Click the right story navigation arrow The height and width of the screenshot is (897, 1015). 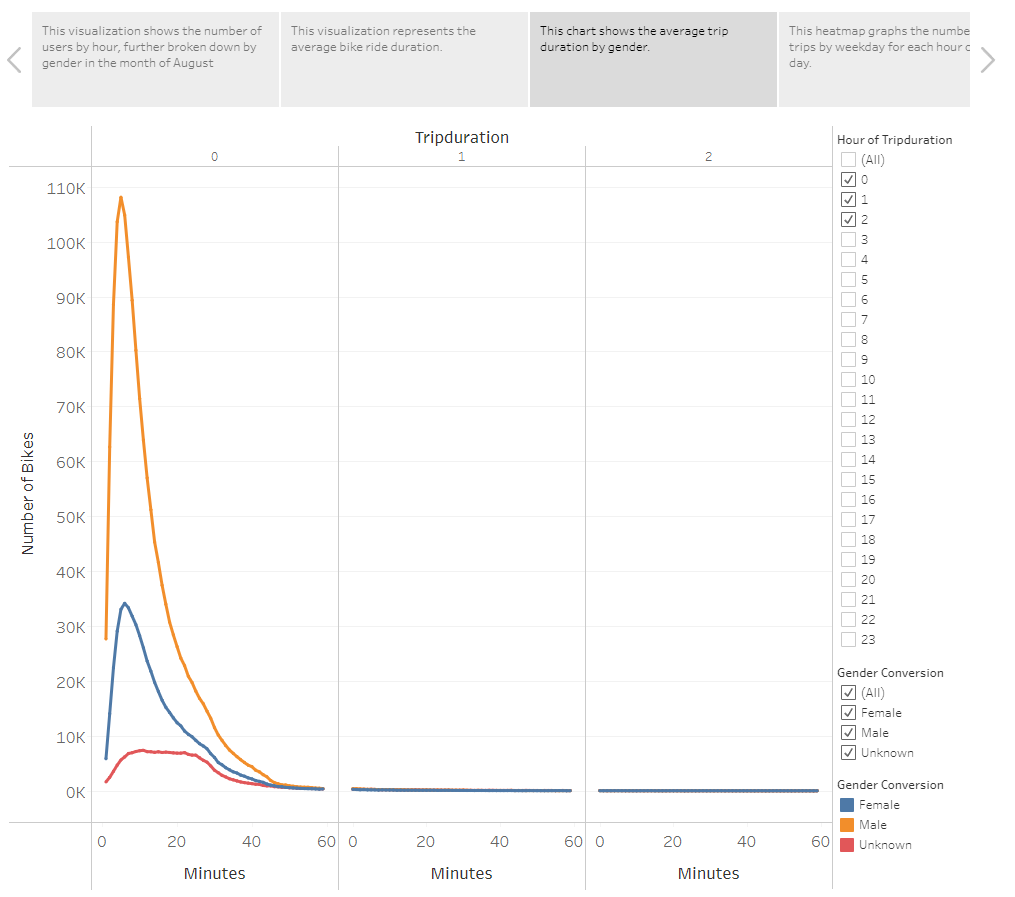click(x=988, y=60)
